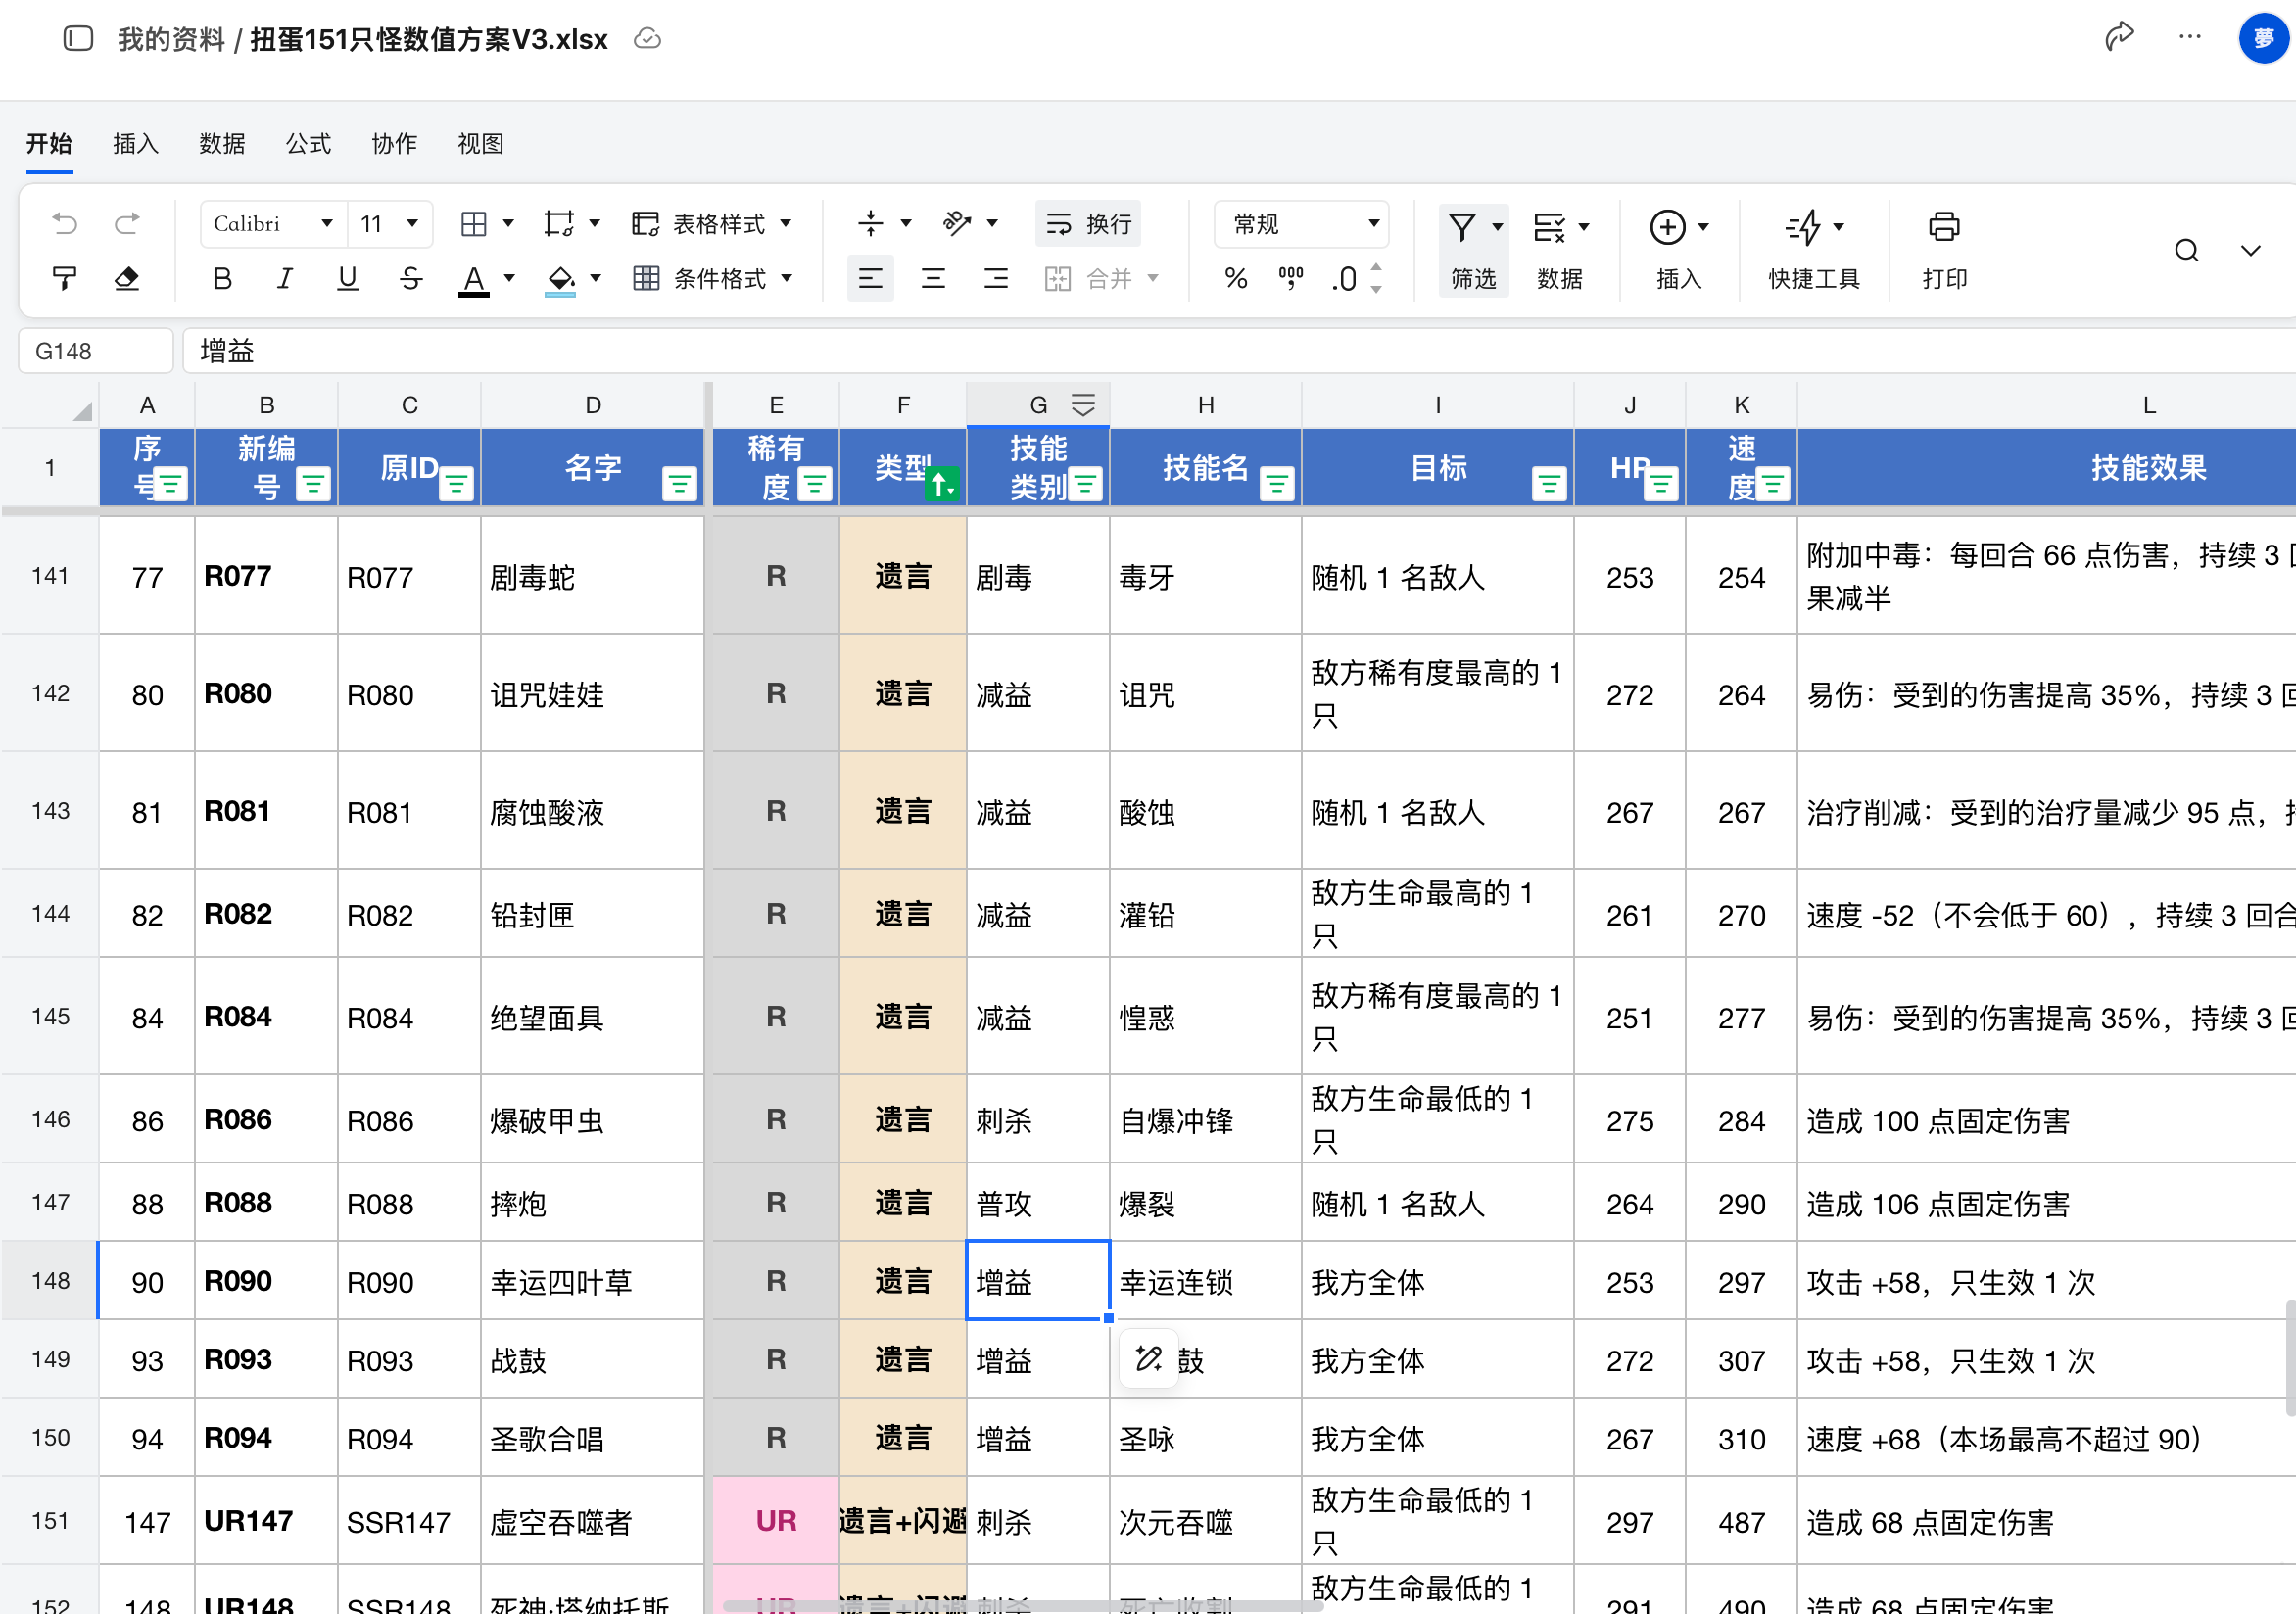This screenshot has width=2296, height=1614.
Task: Apply italic formatting
Action: 285,278
